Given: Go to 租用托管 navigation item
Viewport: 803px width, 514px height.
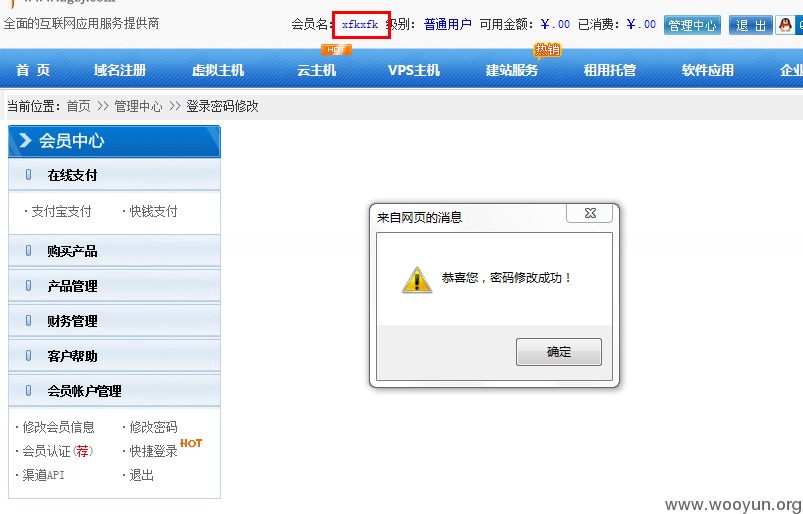Looking at the screenshot, I should 610,70.
